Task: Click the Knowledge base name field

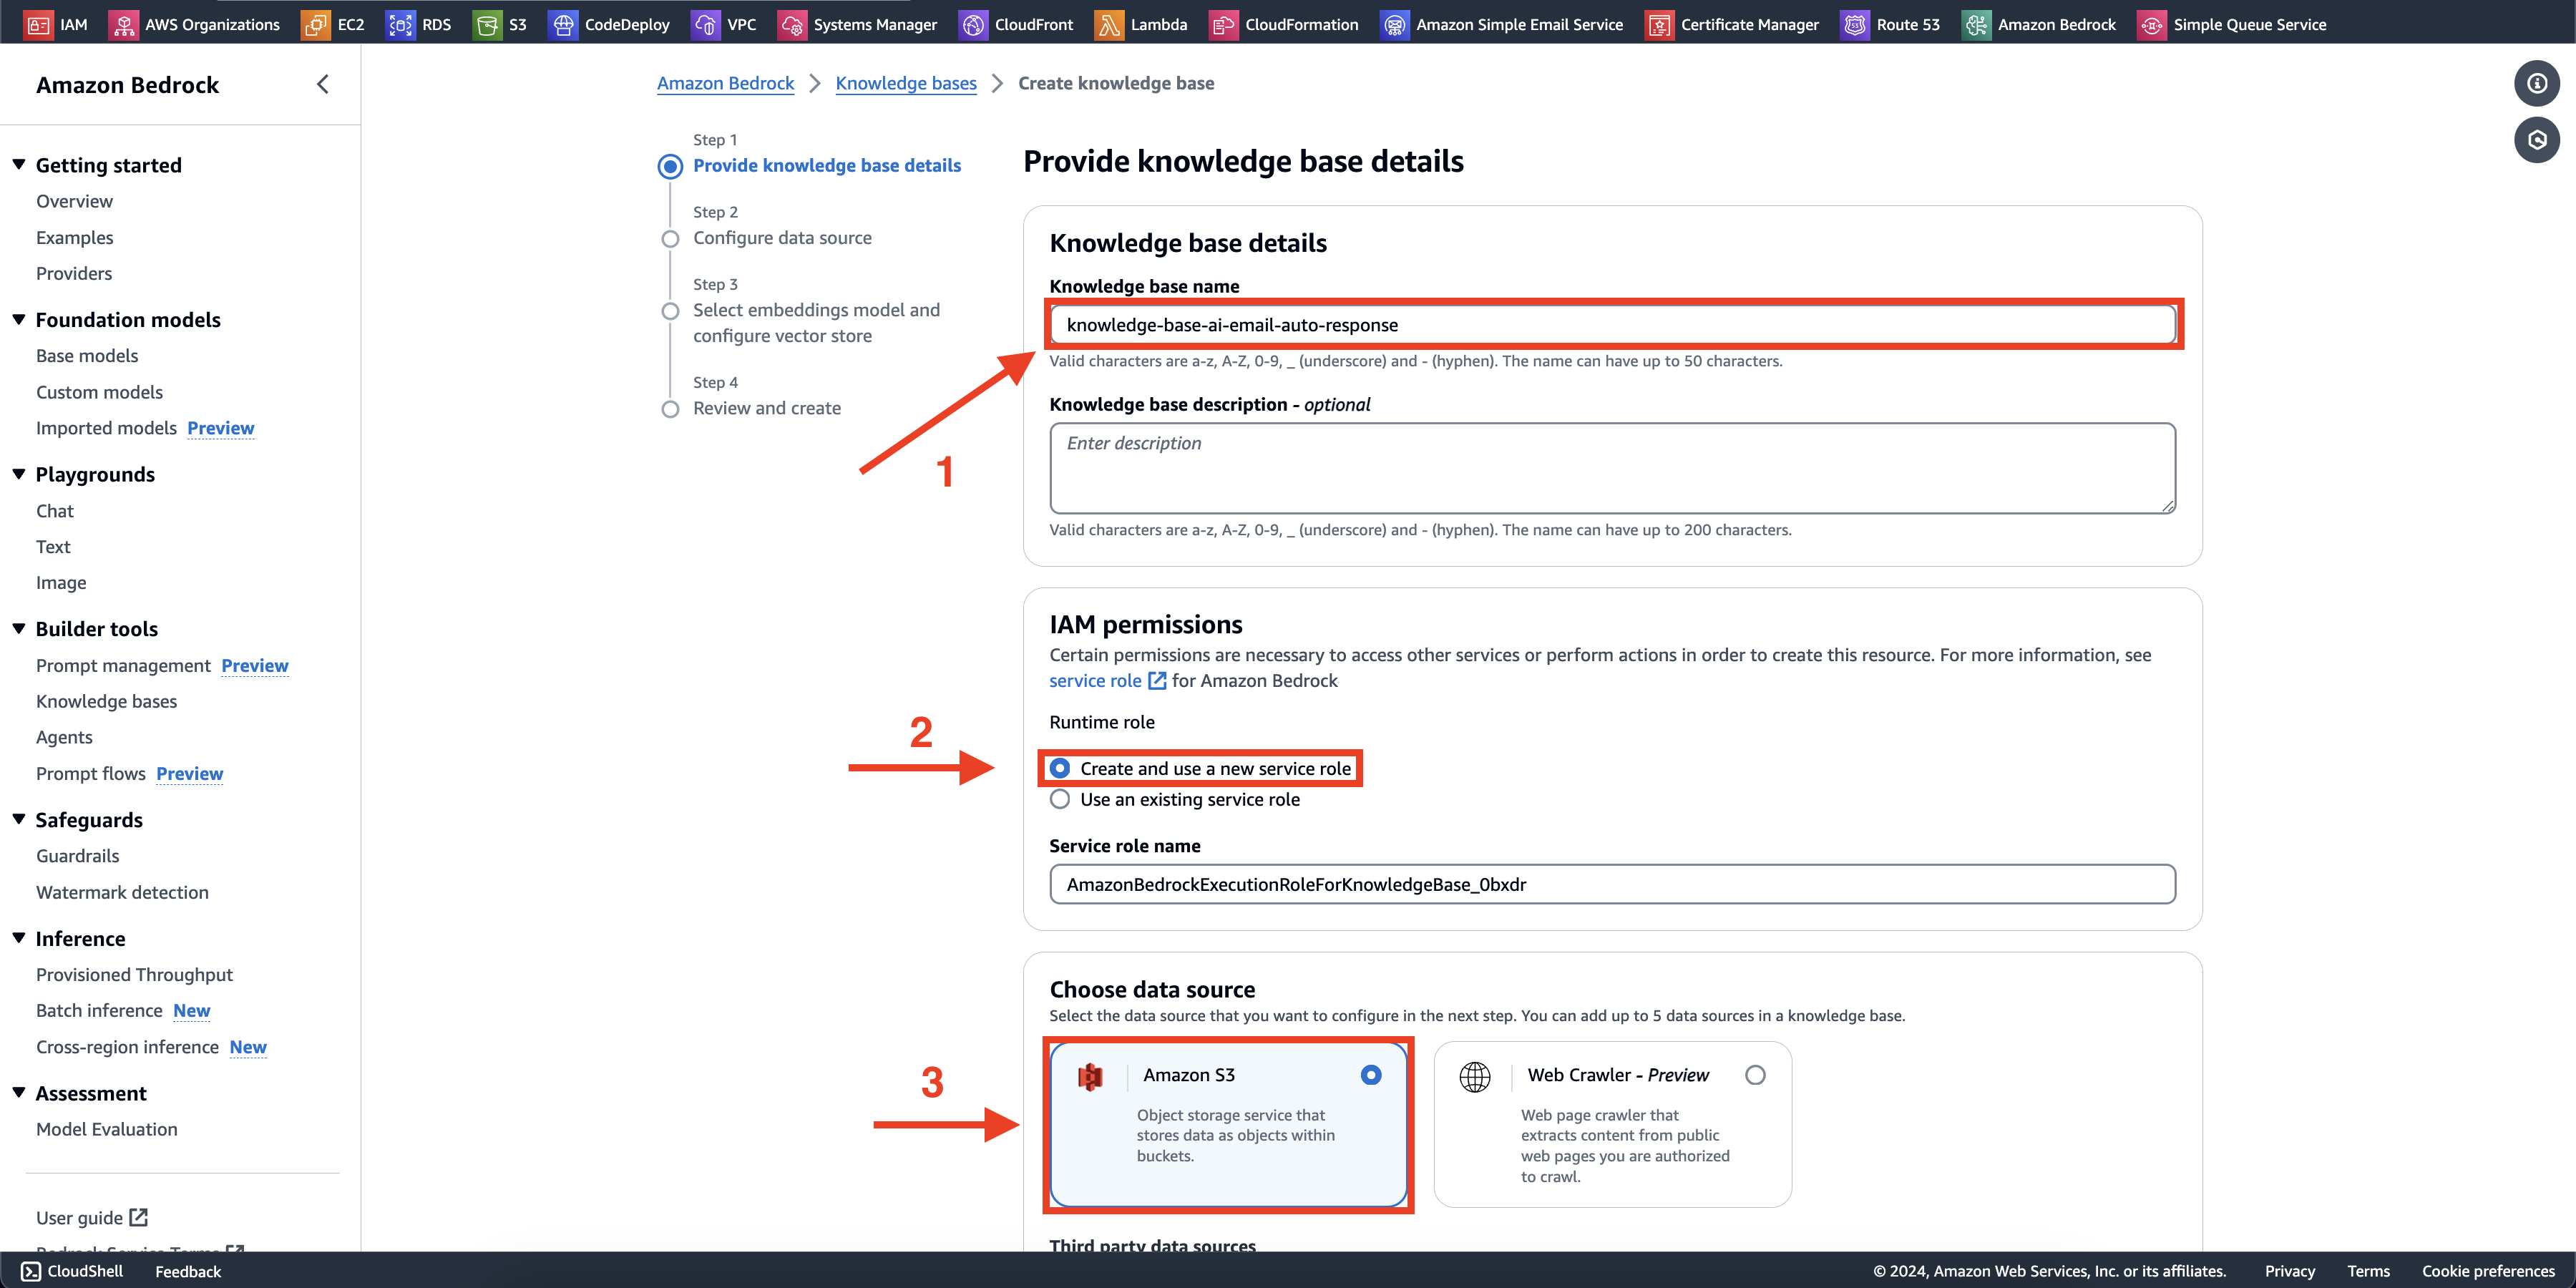Action: tap(1612, 325)
